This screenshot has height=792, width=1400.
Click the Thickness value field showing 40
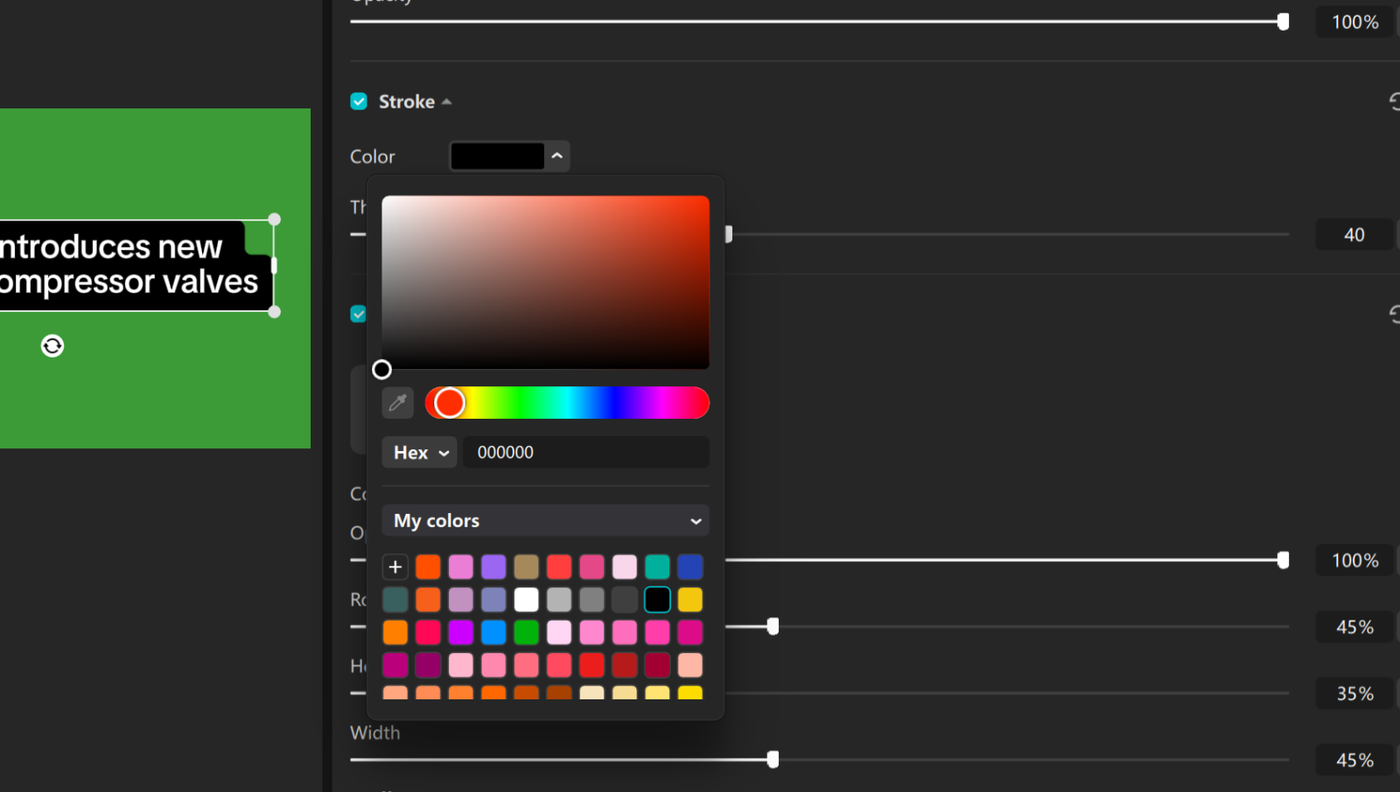tap(1354, 235)
